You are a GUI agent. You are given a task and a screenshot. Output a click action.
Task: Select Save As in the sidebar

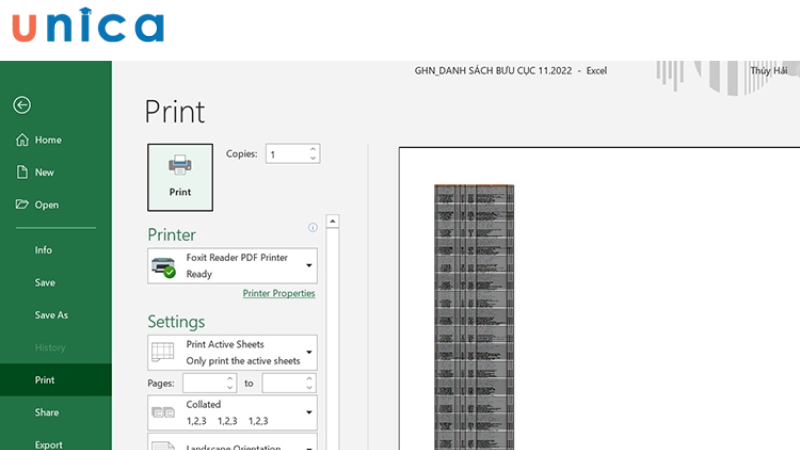click(x=51, y=315)
